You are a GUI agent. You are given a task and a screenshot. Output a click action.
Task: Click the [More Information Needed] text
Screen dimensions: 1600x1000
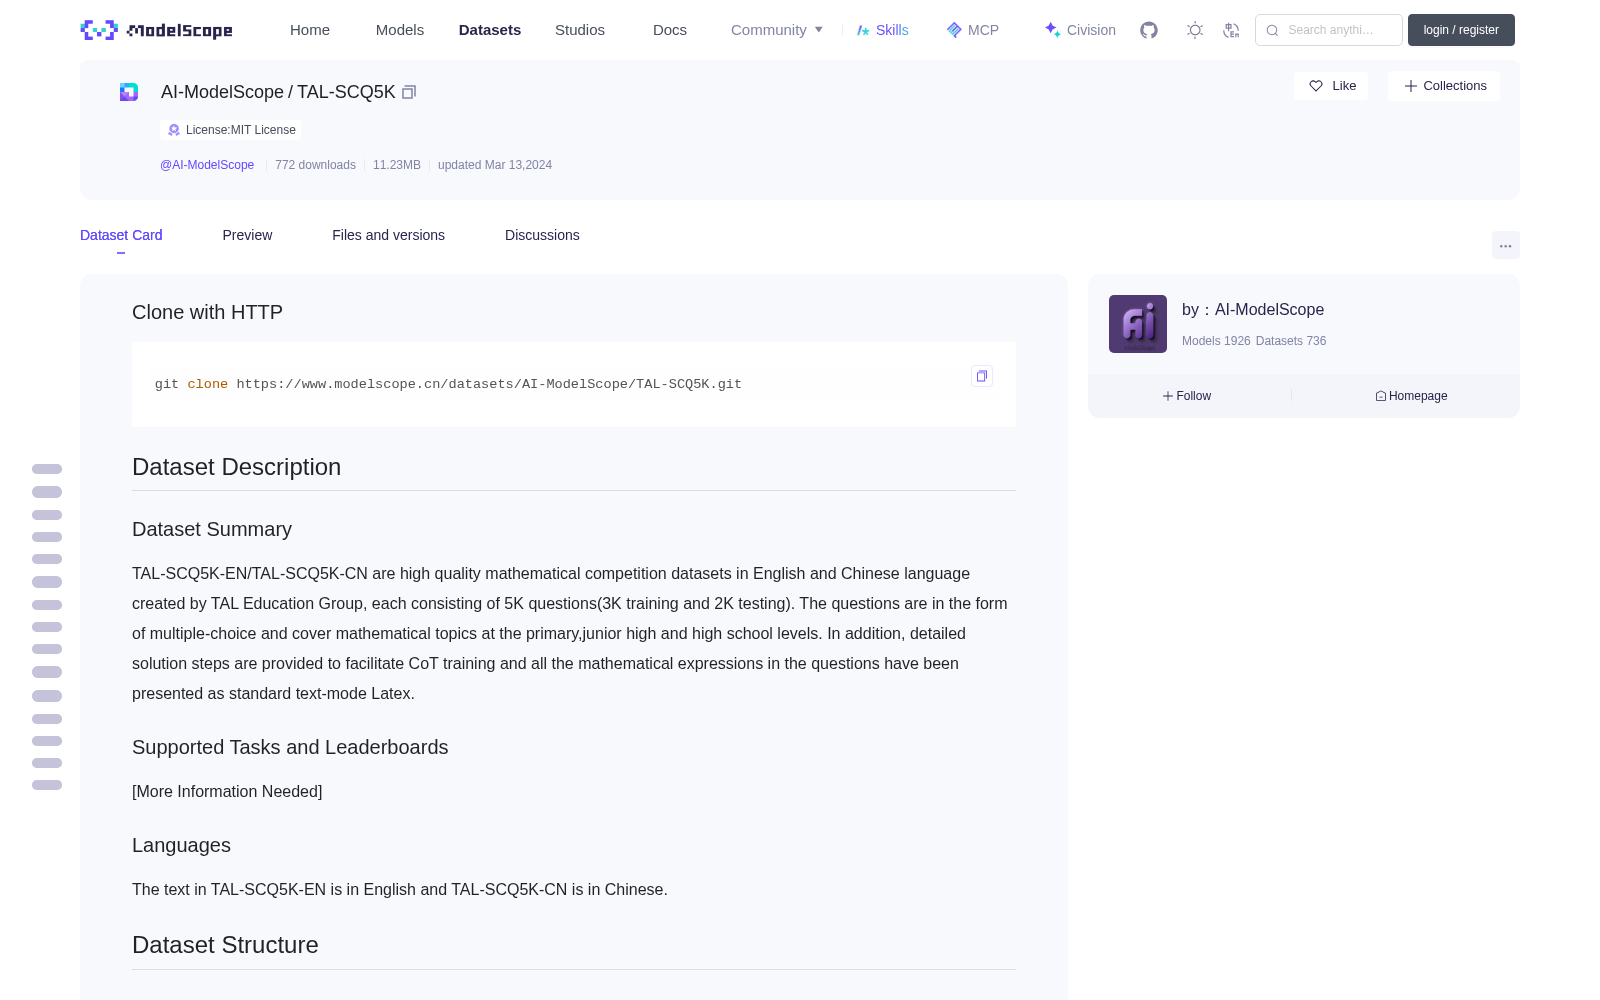coord(227,791)
